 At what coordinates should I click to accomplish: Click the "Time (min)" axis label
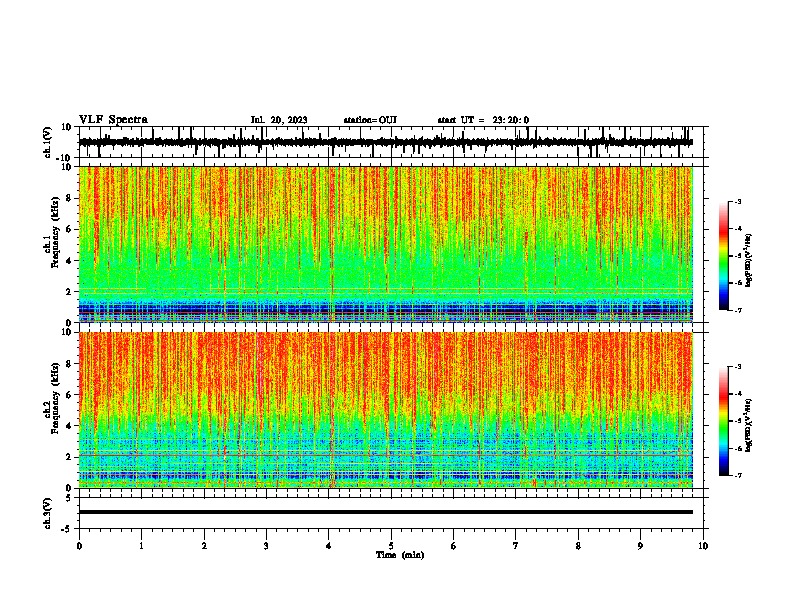[400, 555]
